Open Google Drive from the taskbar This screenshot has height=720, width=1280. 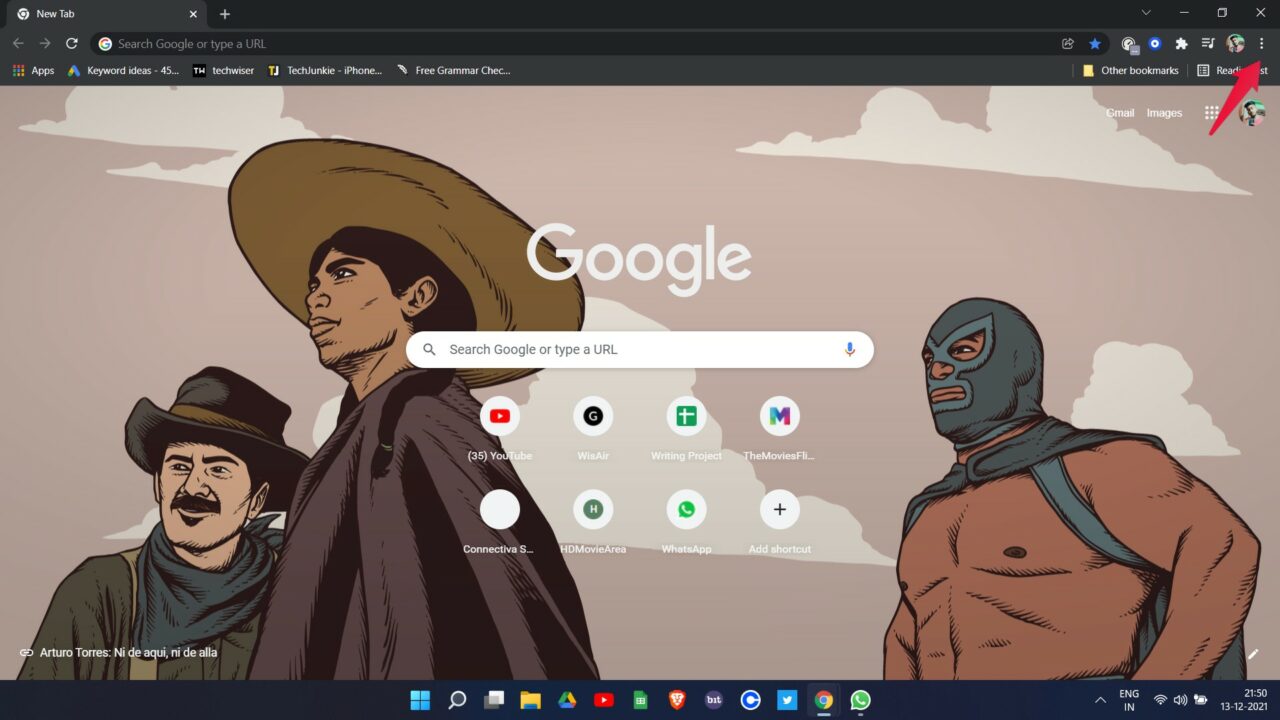click(x=567, y=700)
